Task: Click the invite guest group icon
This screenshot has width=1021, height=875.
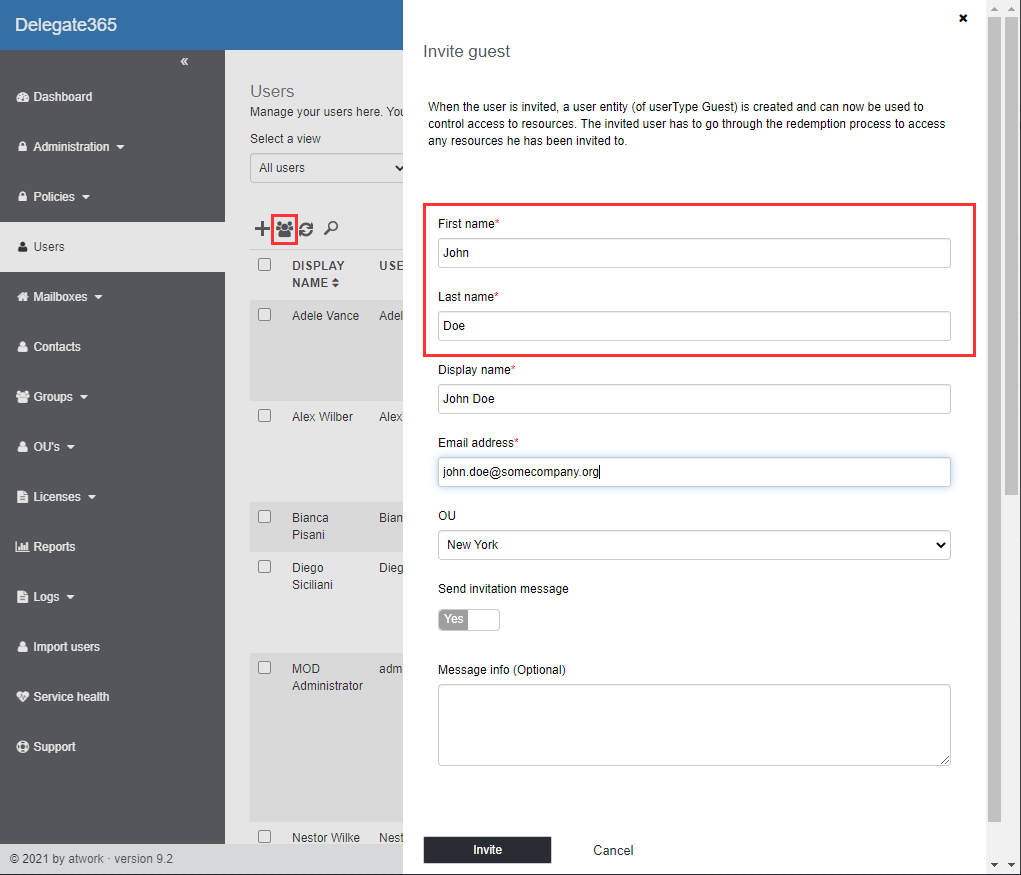Action: 284,229
